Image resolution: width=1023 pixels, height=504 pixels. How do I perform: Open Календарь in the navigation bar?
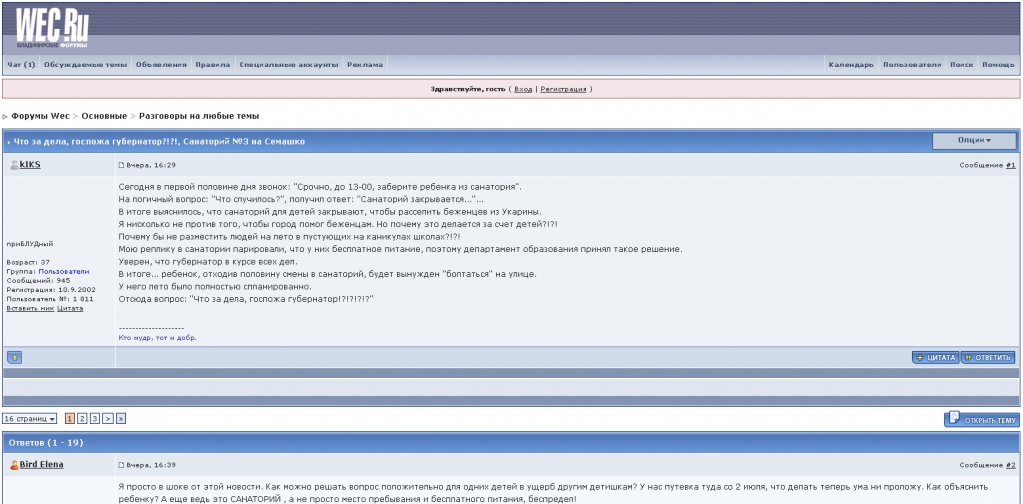(851, 65)
